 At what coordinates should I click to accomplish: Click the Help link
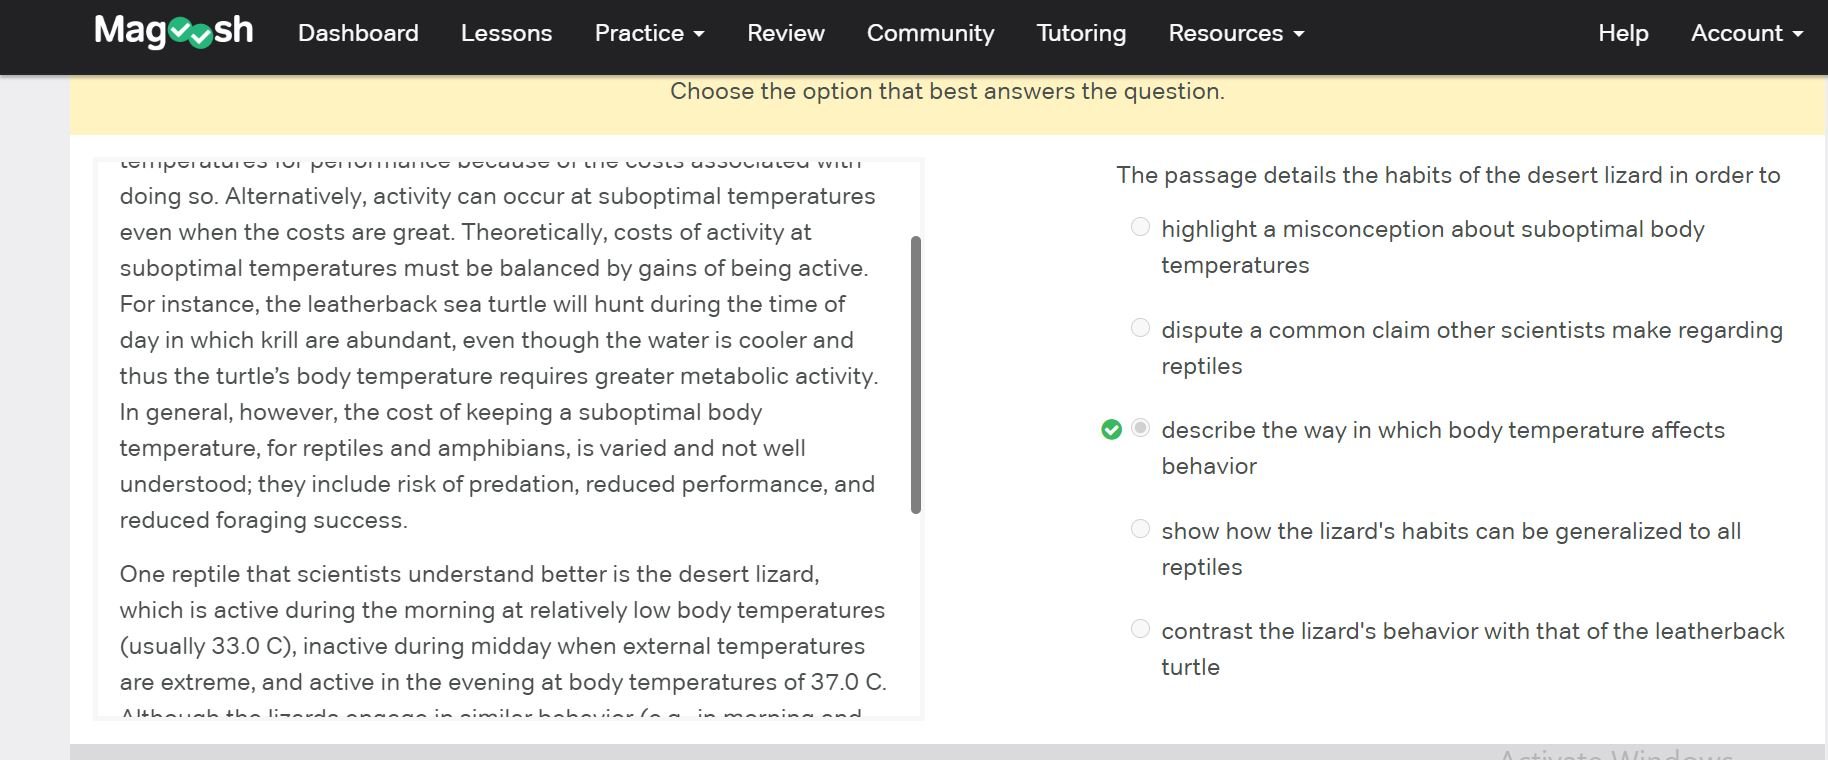point(1623,33)
